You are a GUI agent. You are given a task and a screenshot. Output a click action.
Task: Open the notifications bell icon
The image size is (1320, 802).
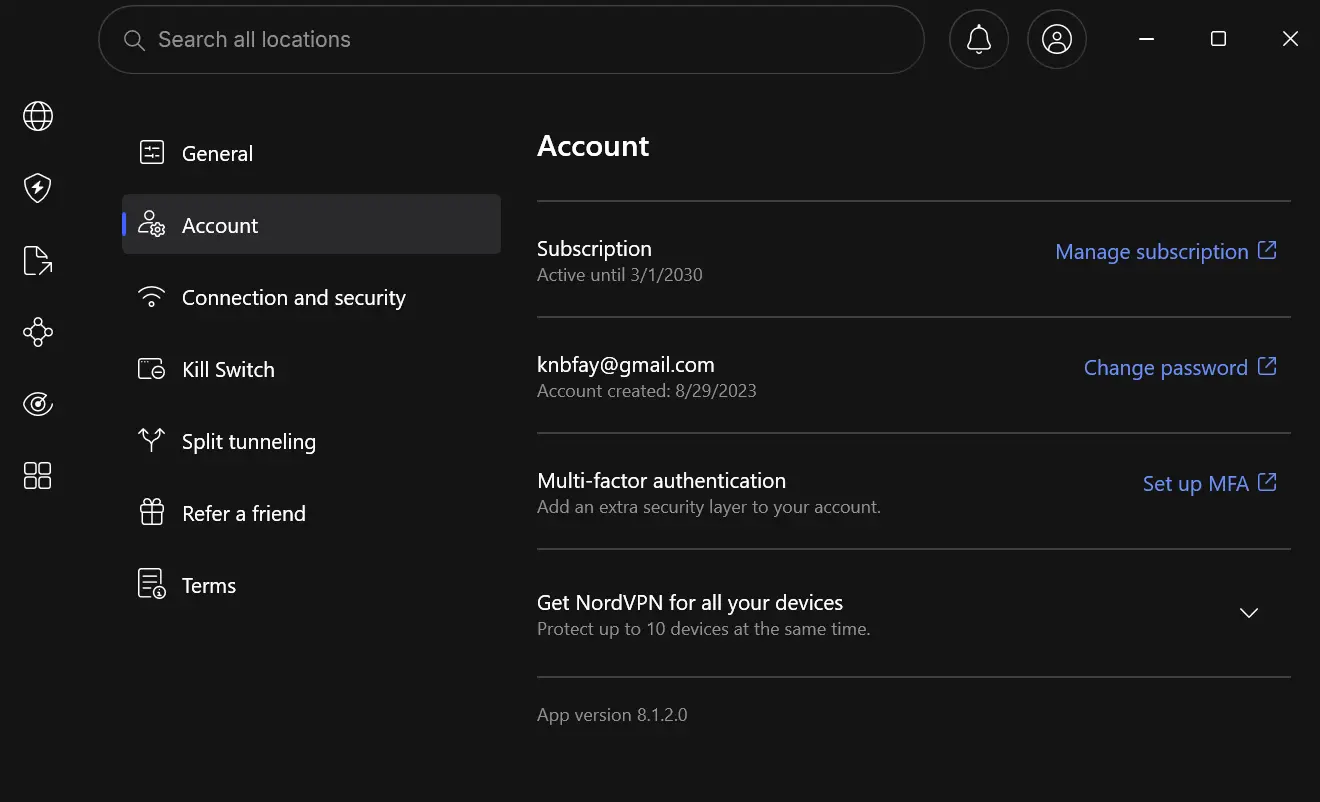pyautogui.click(x=979, y=39)
